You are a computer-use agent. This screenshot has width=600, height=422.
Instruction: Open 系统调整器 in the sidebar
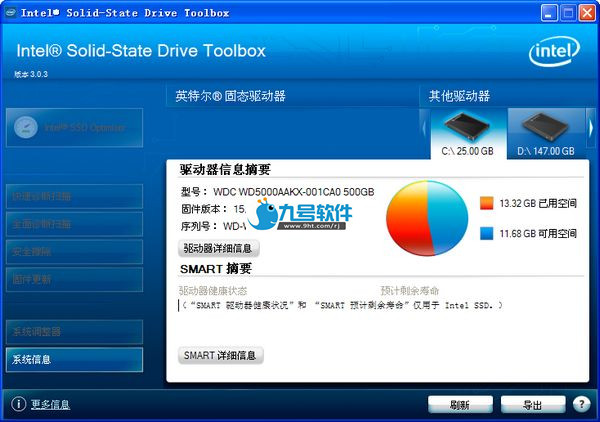75,332
